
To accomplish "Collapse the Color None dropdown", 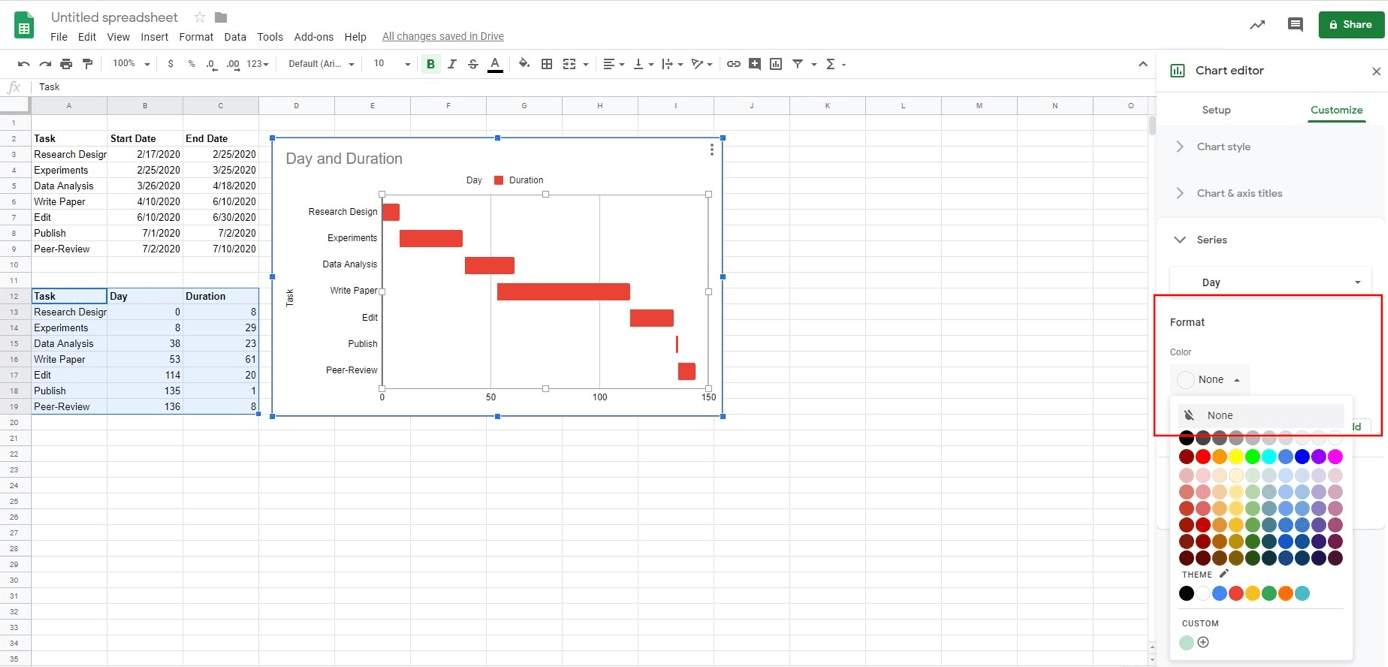I will pyautogui.click(x=1210, y=380).
